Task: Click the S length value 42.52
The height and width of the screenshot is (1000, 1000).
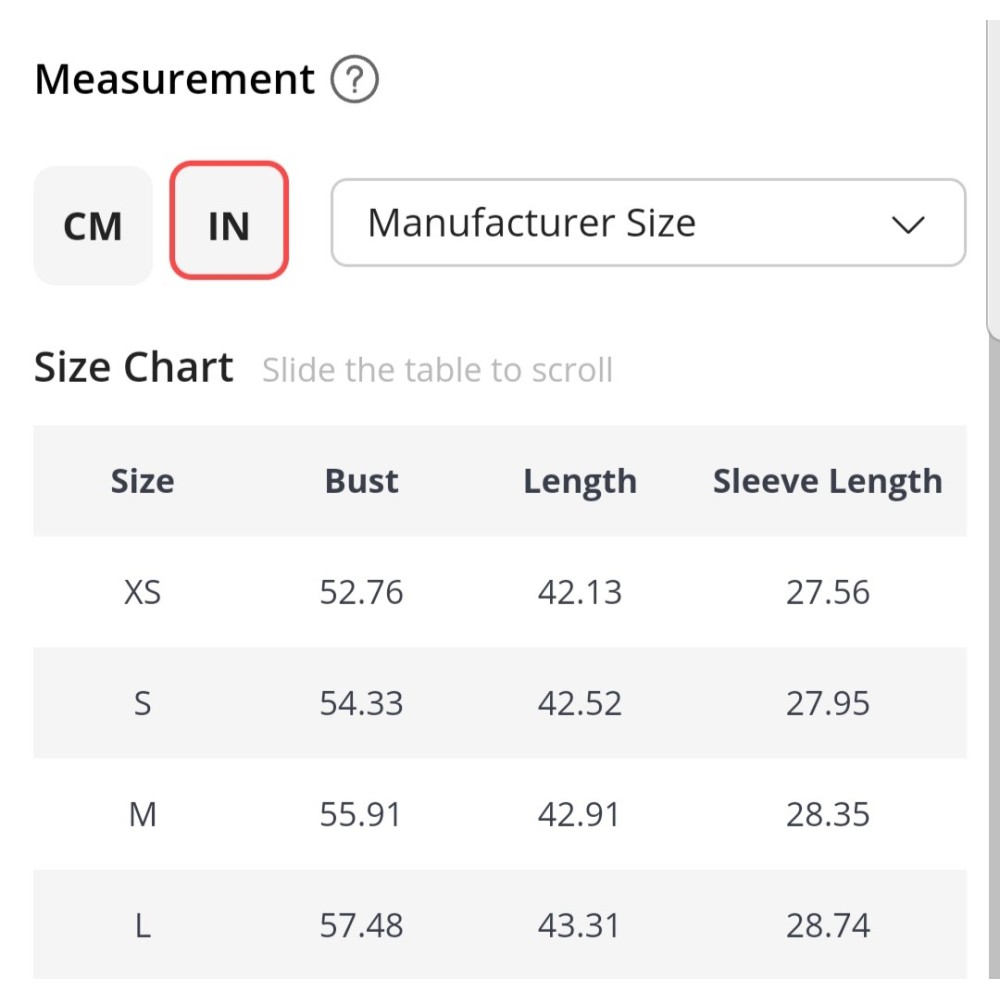Action: click(579, 703)
